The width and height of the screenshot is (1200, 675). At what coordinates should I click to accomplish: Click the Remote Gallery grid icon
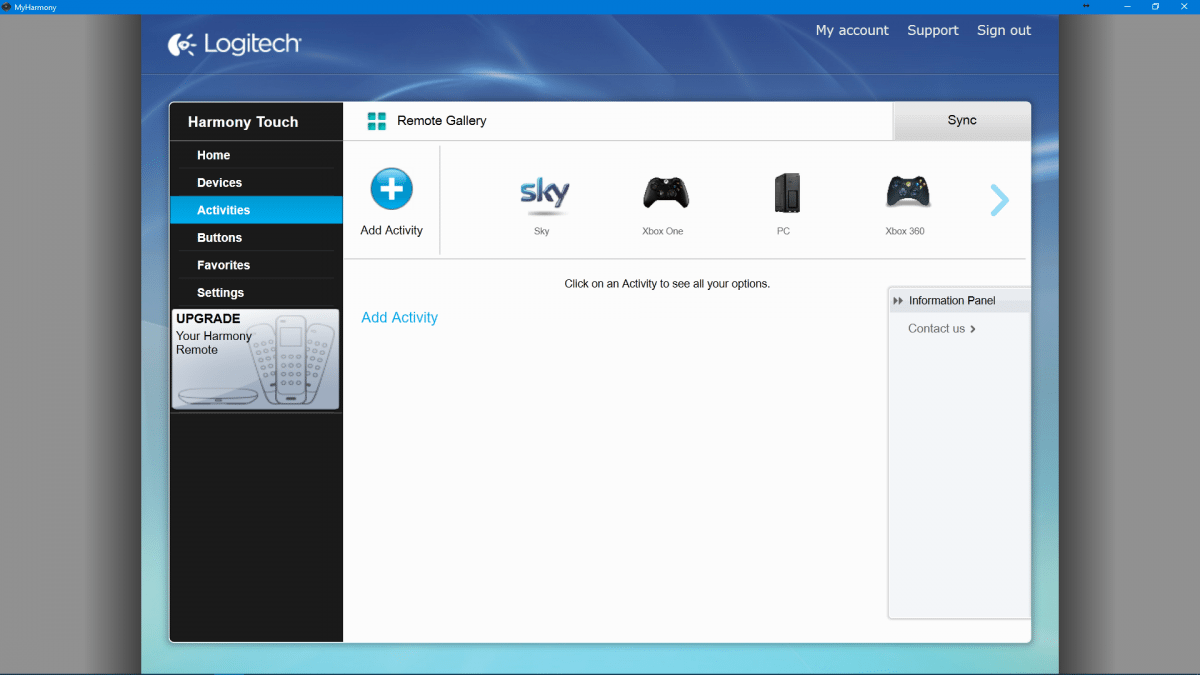(376, 121)
